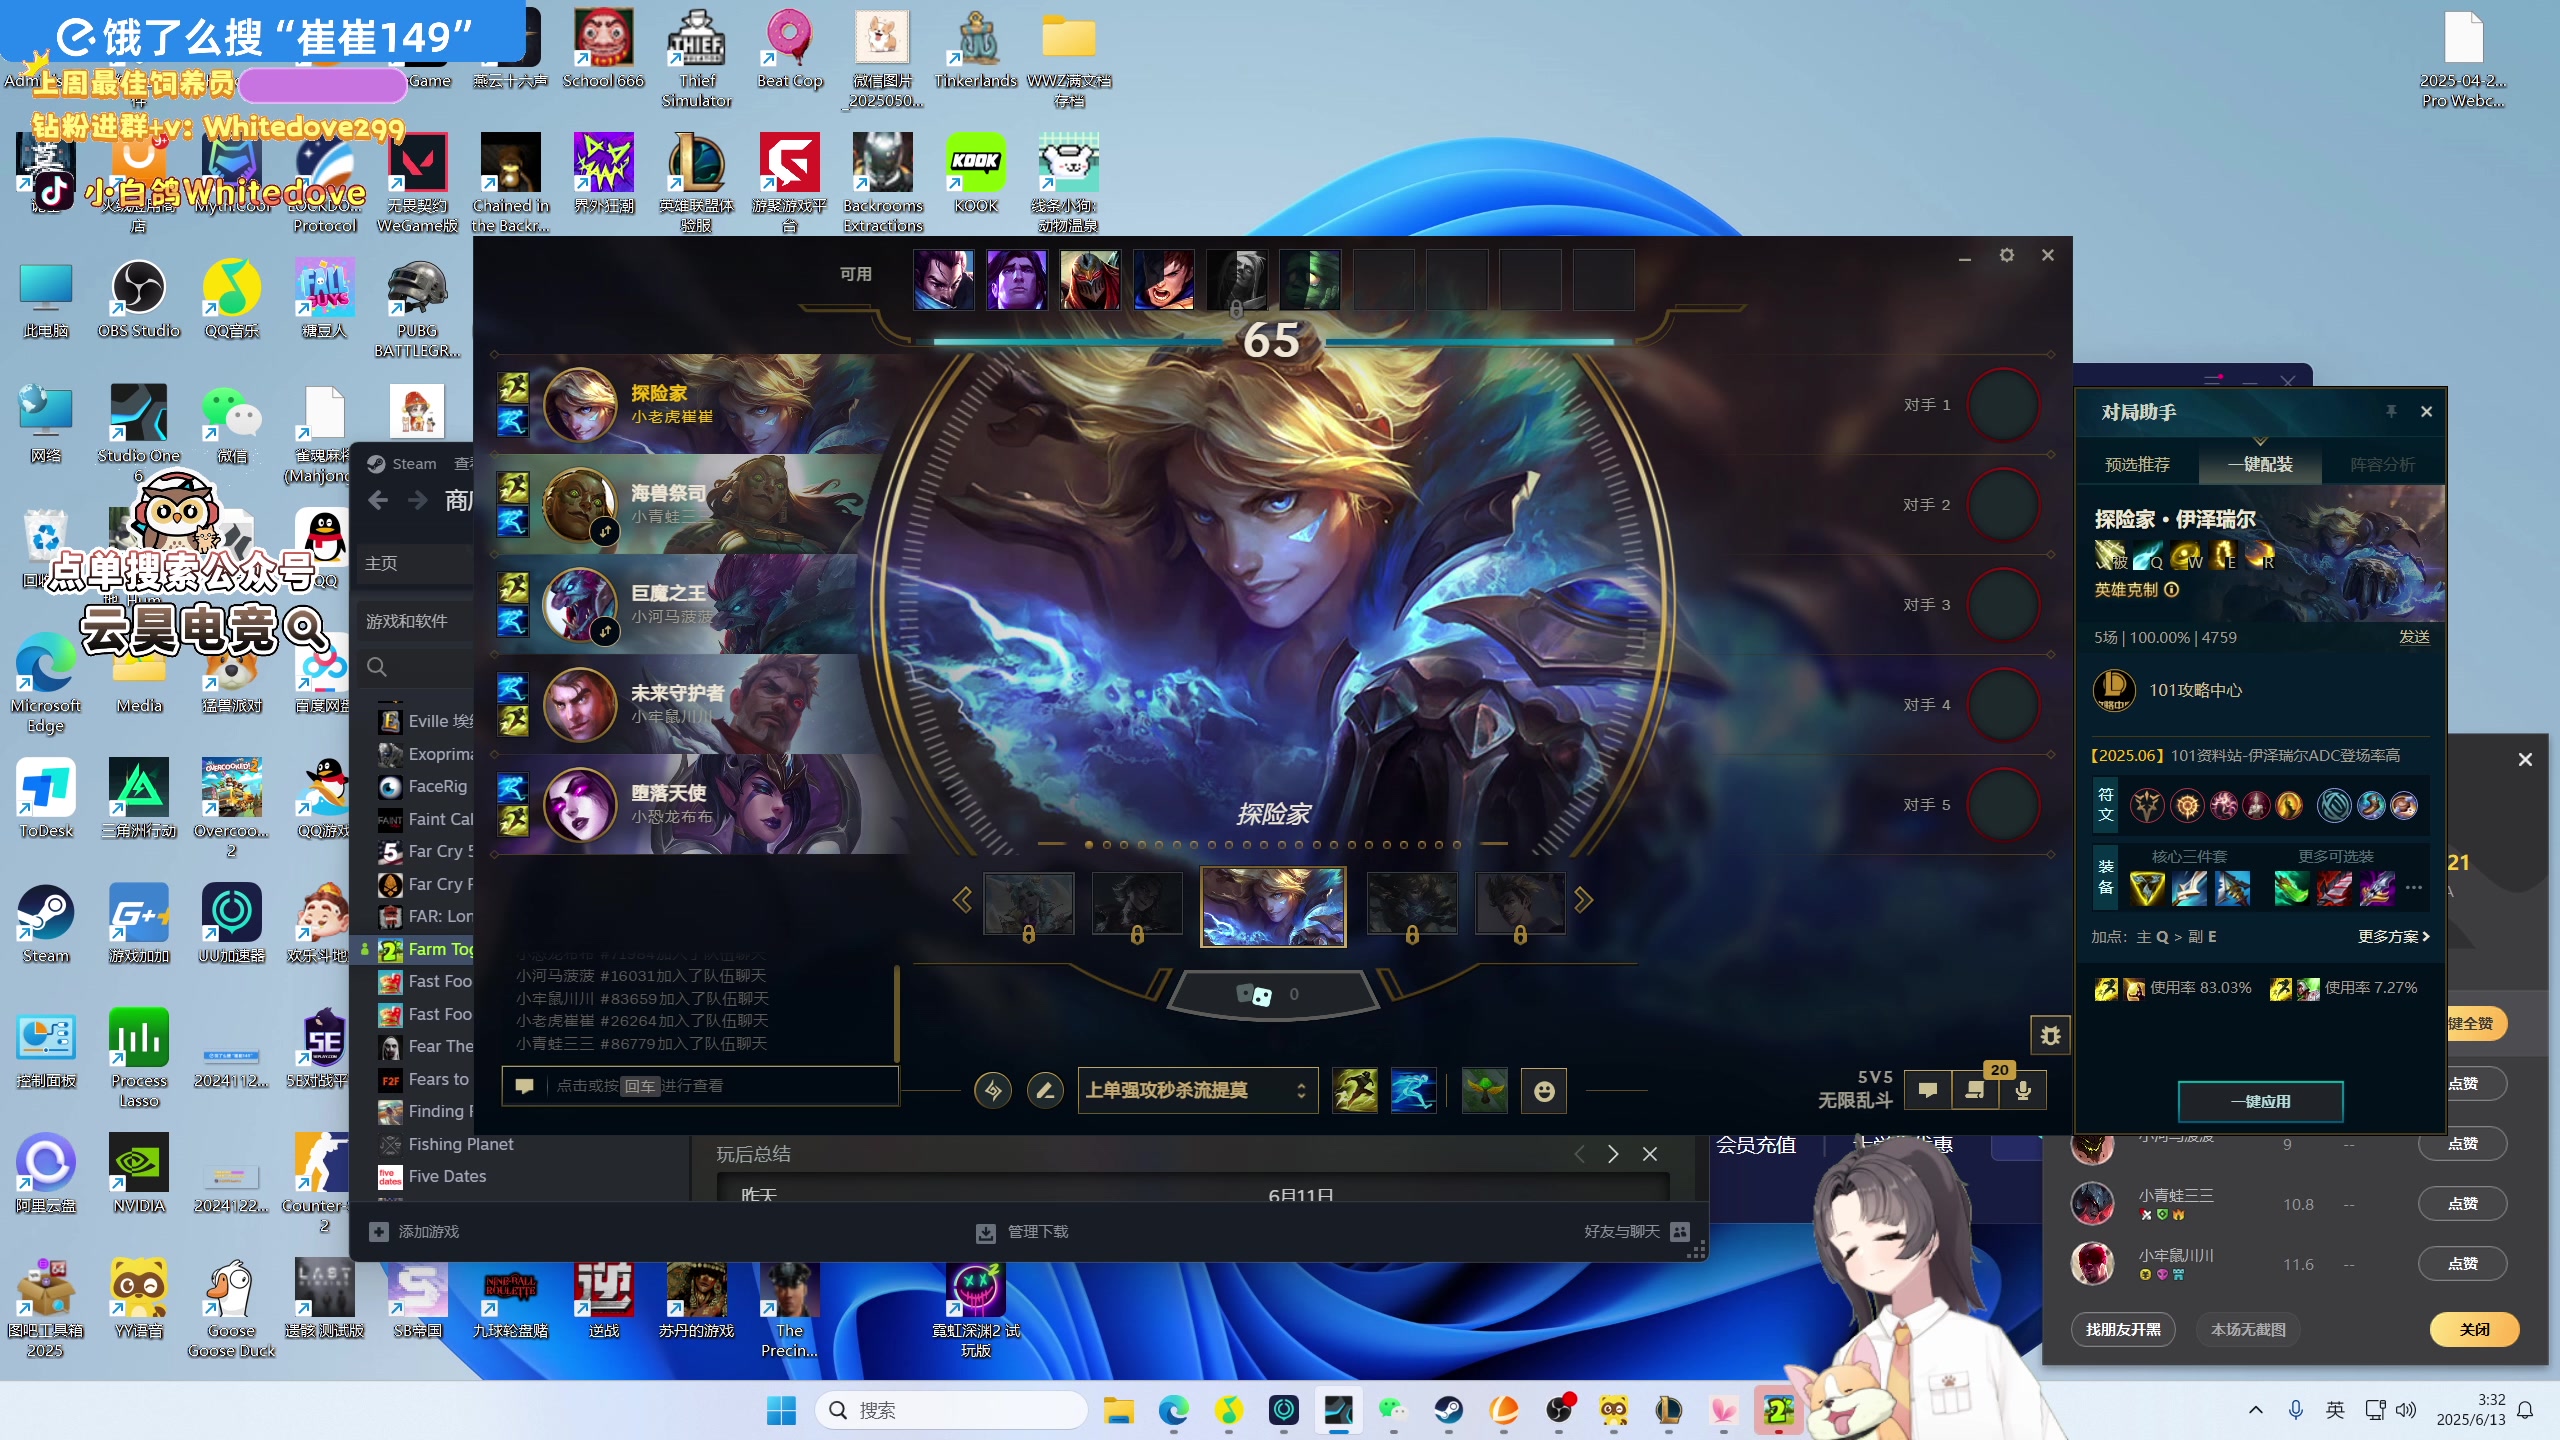Close the 玩后总结 panel
The height and width of the screenshot is (1440, 2560).
[x=1650, y=1154]
